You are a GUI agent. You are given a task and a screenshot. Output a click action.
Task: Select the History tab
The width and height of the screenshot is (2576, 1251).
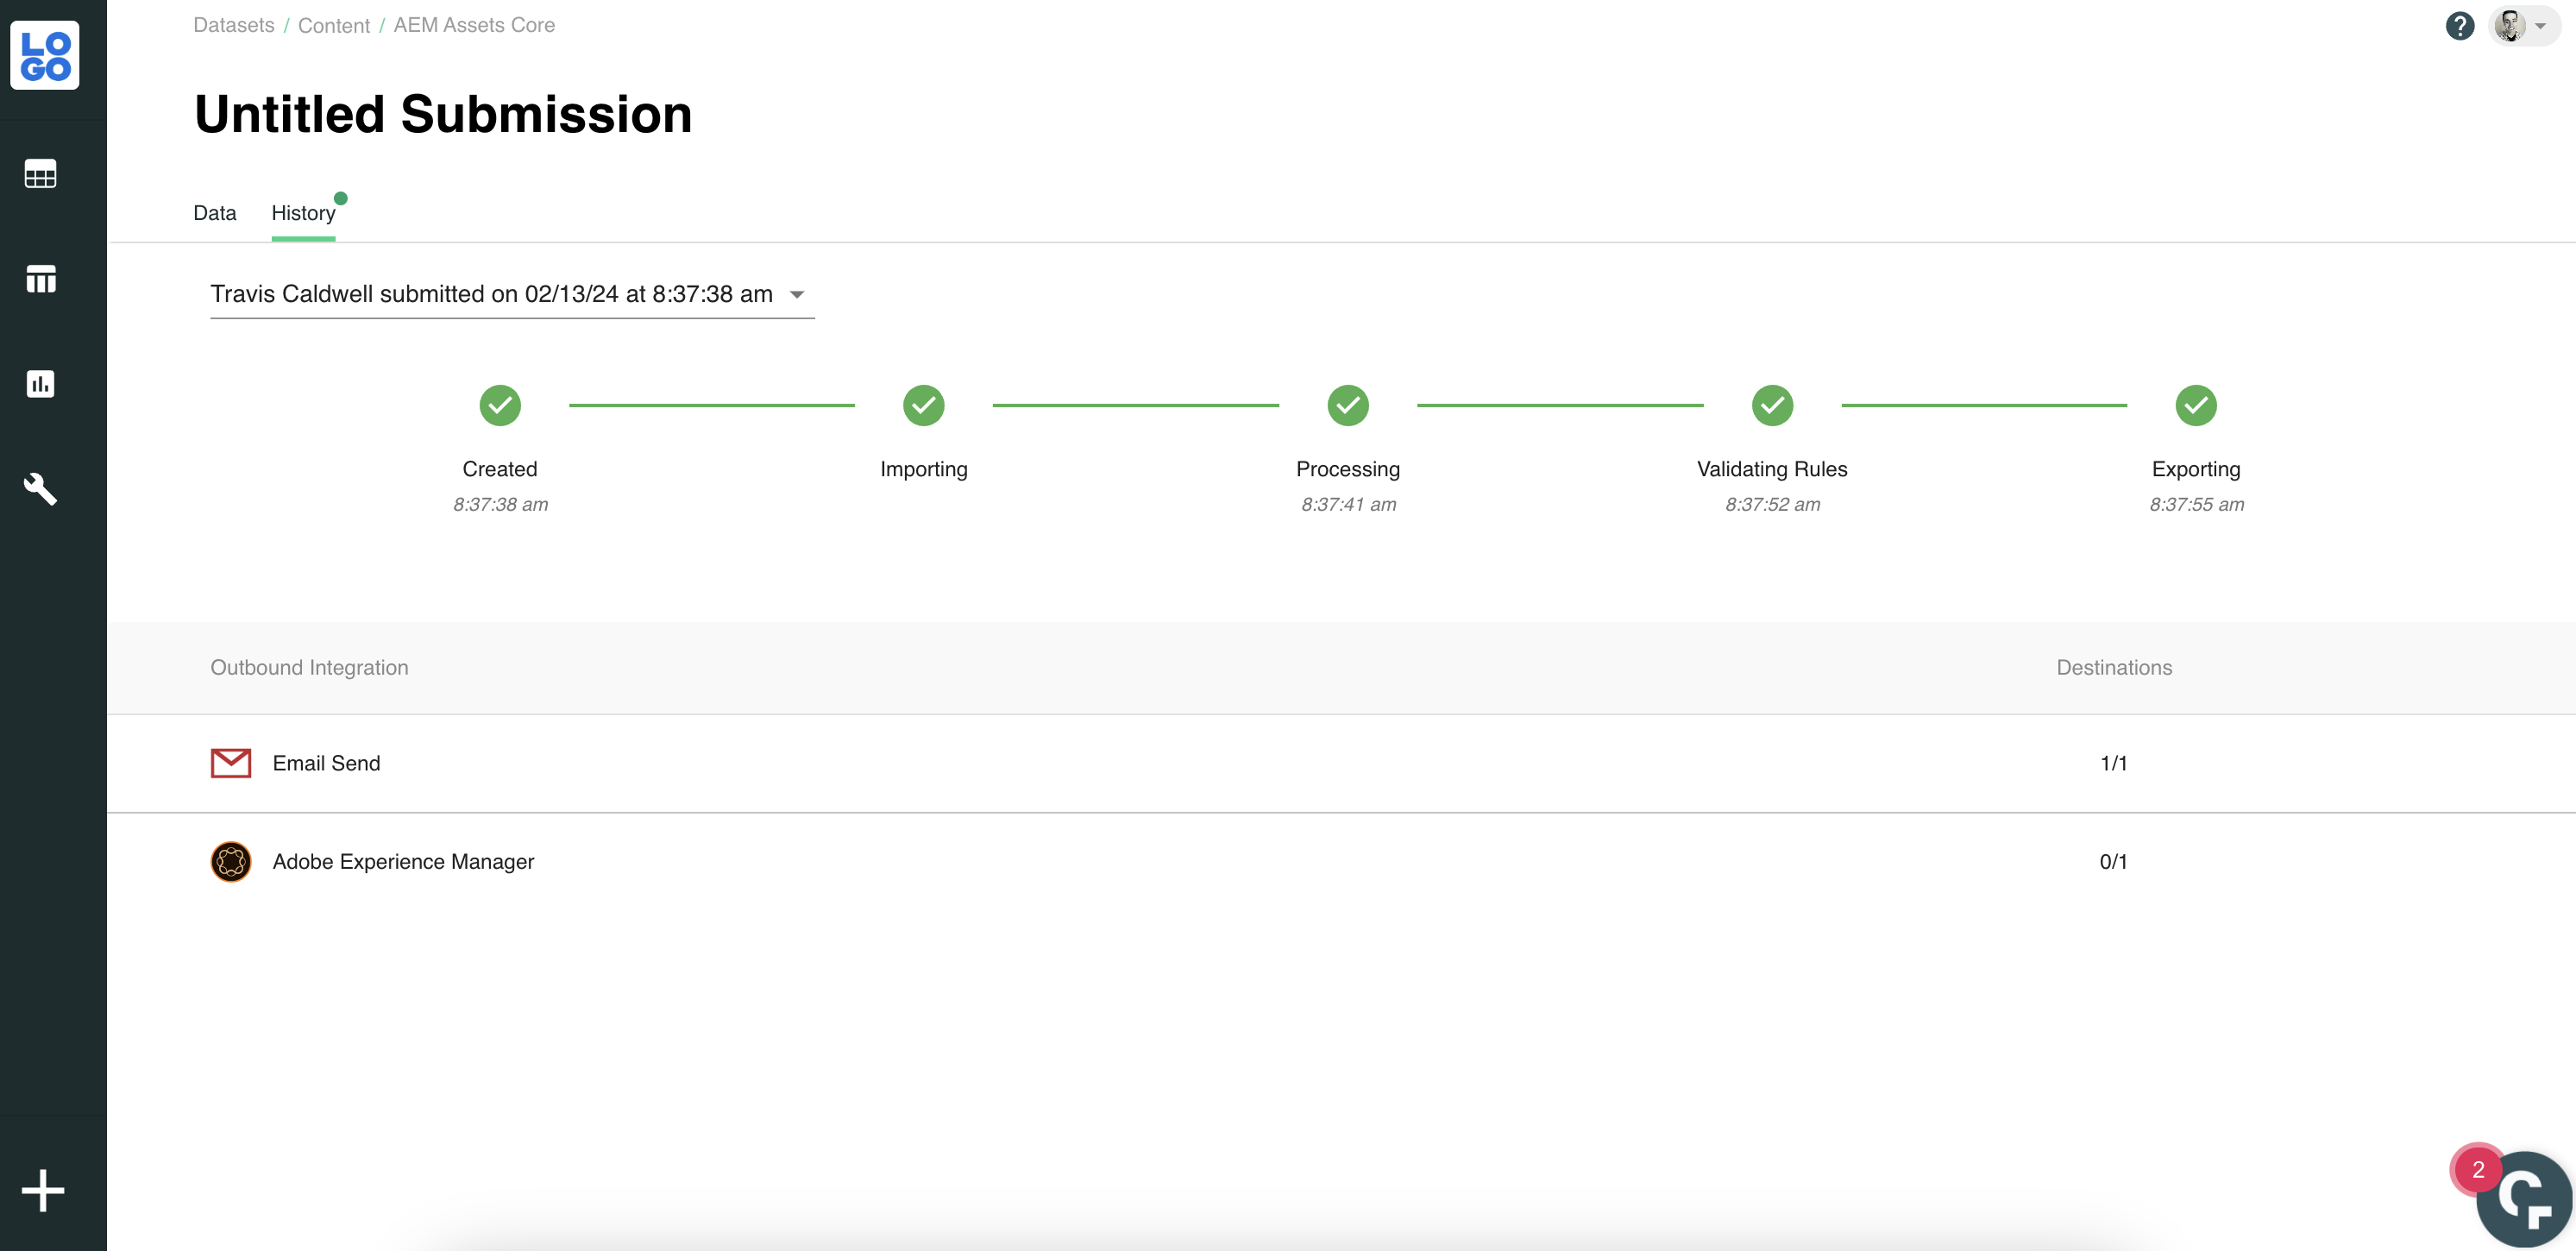(x=303, y=213)
